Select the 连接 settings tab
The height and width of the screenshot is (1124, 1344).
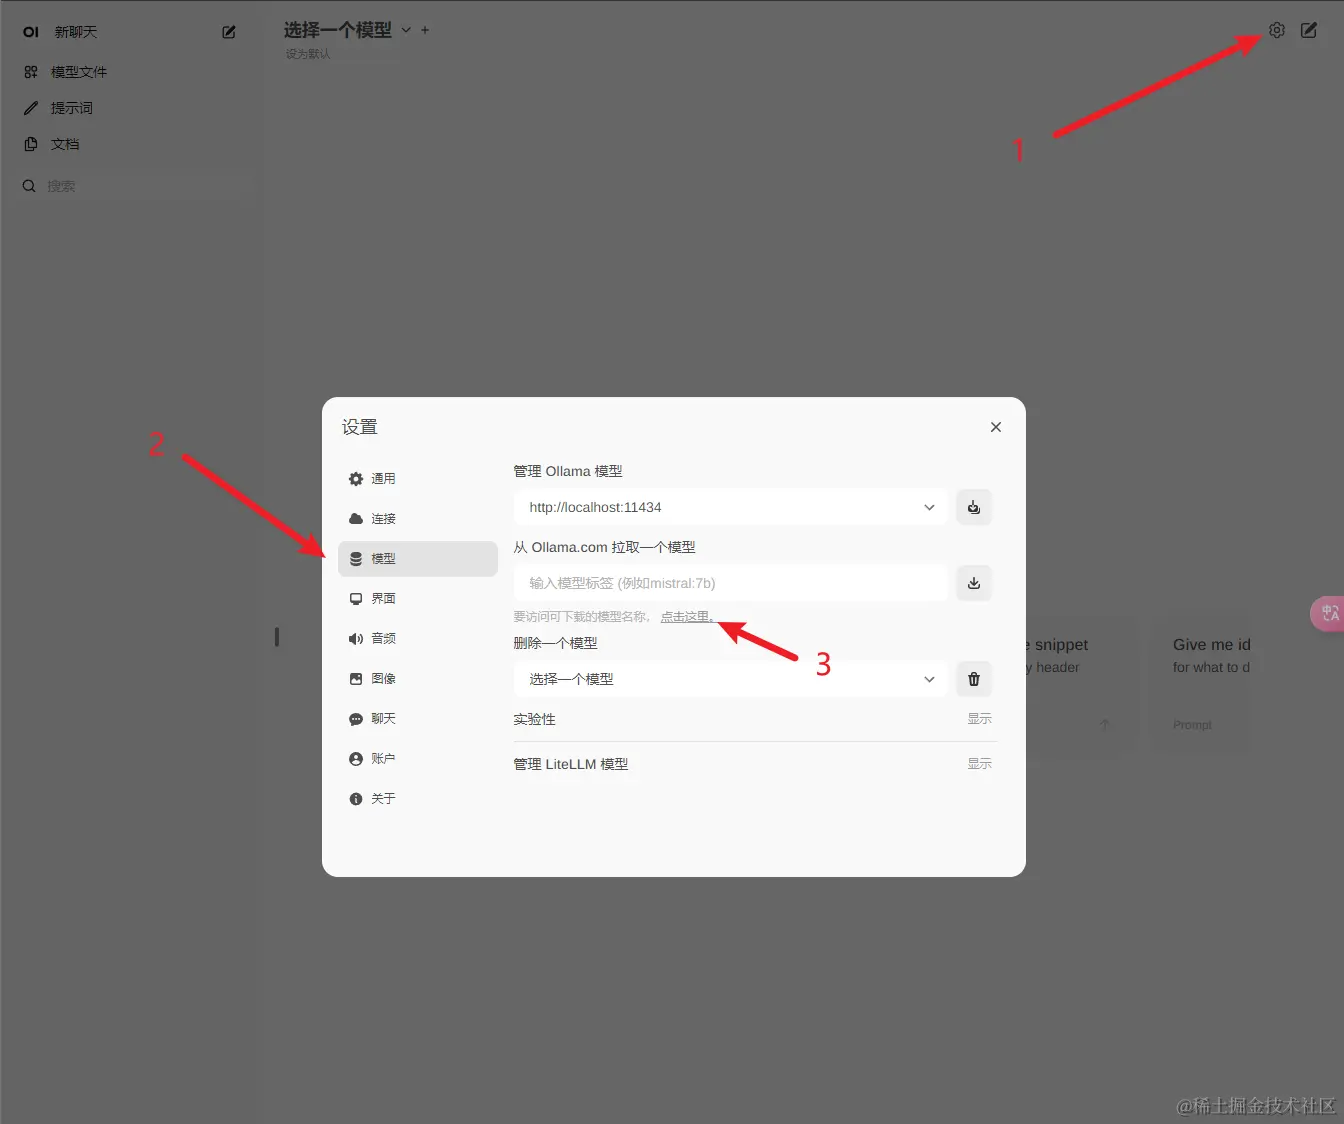point(418,519)
